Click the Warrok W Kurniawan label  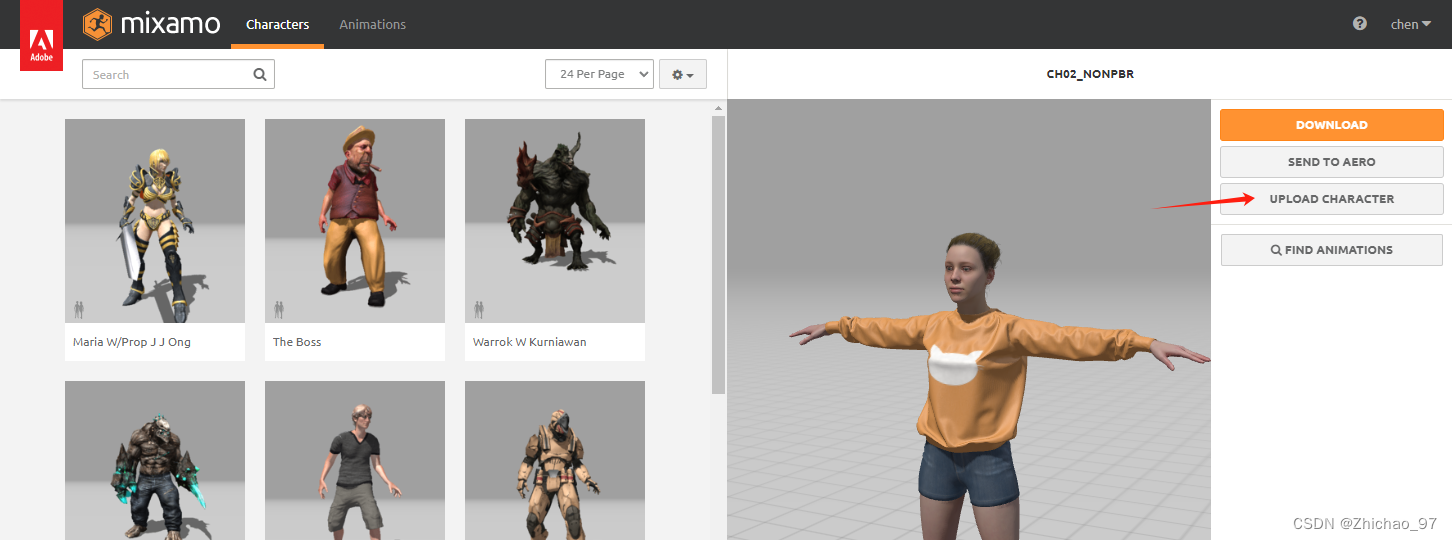(x=530, y=342)
